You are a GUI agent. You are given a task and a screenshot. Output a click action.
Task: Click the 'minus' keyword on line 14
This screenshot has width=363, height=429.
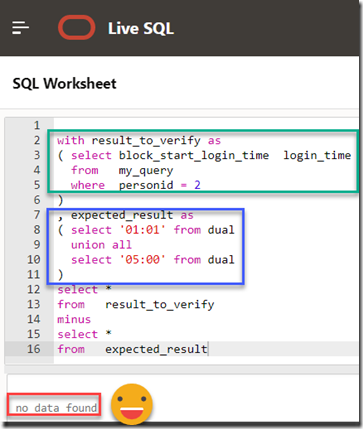click(x=74, y=319)
